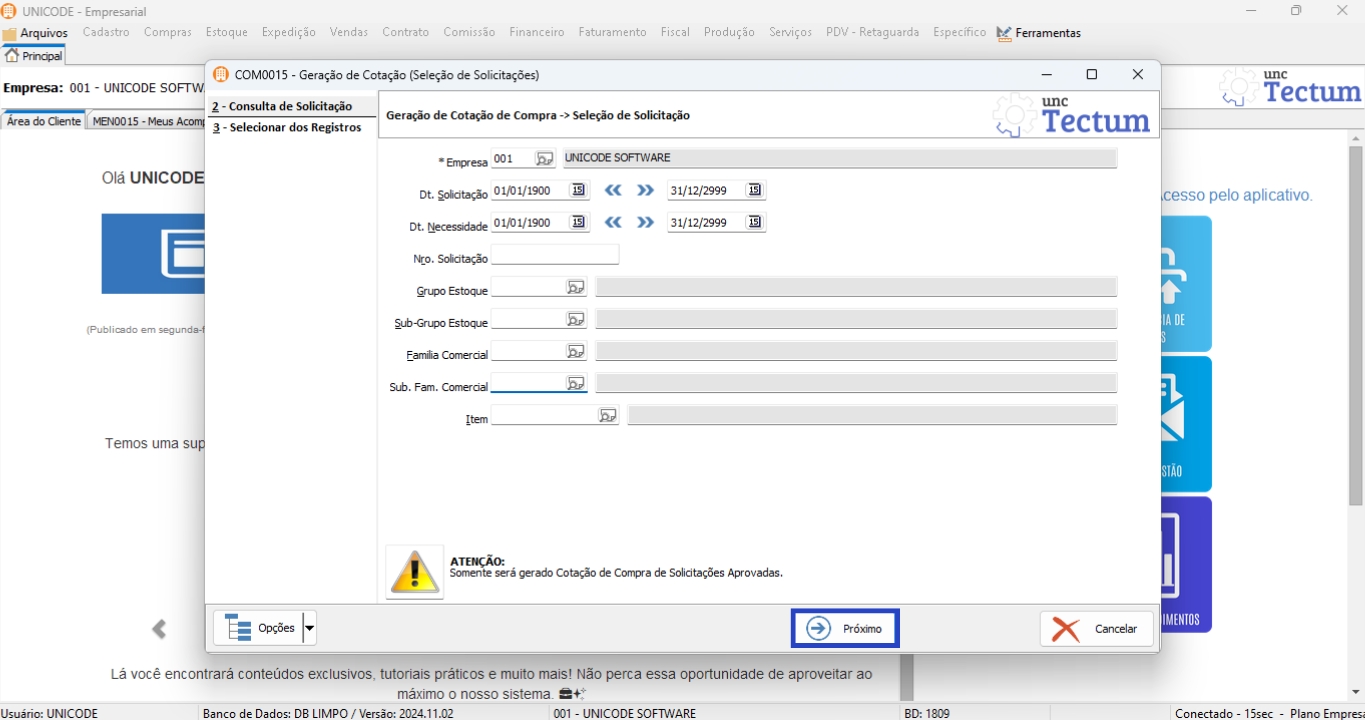The image size is (1365, 720).
Task: Open the Família Comercial lookup icon
Action: click(x=575, y=352)
